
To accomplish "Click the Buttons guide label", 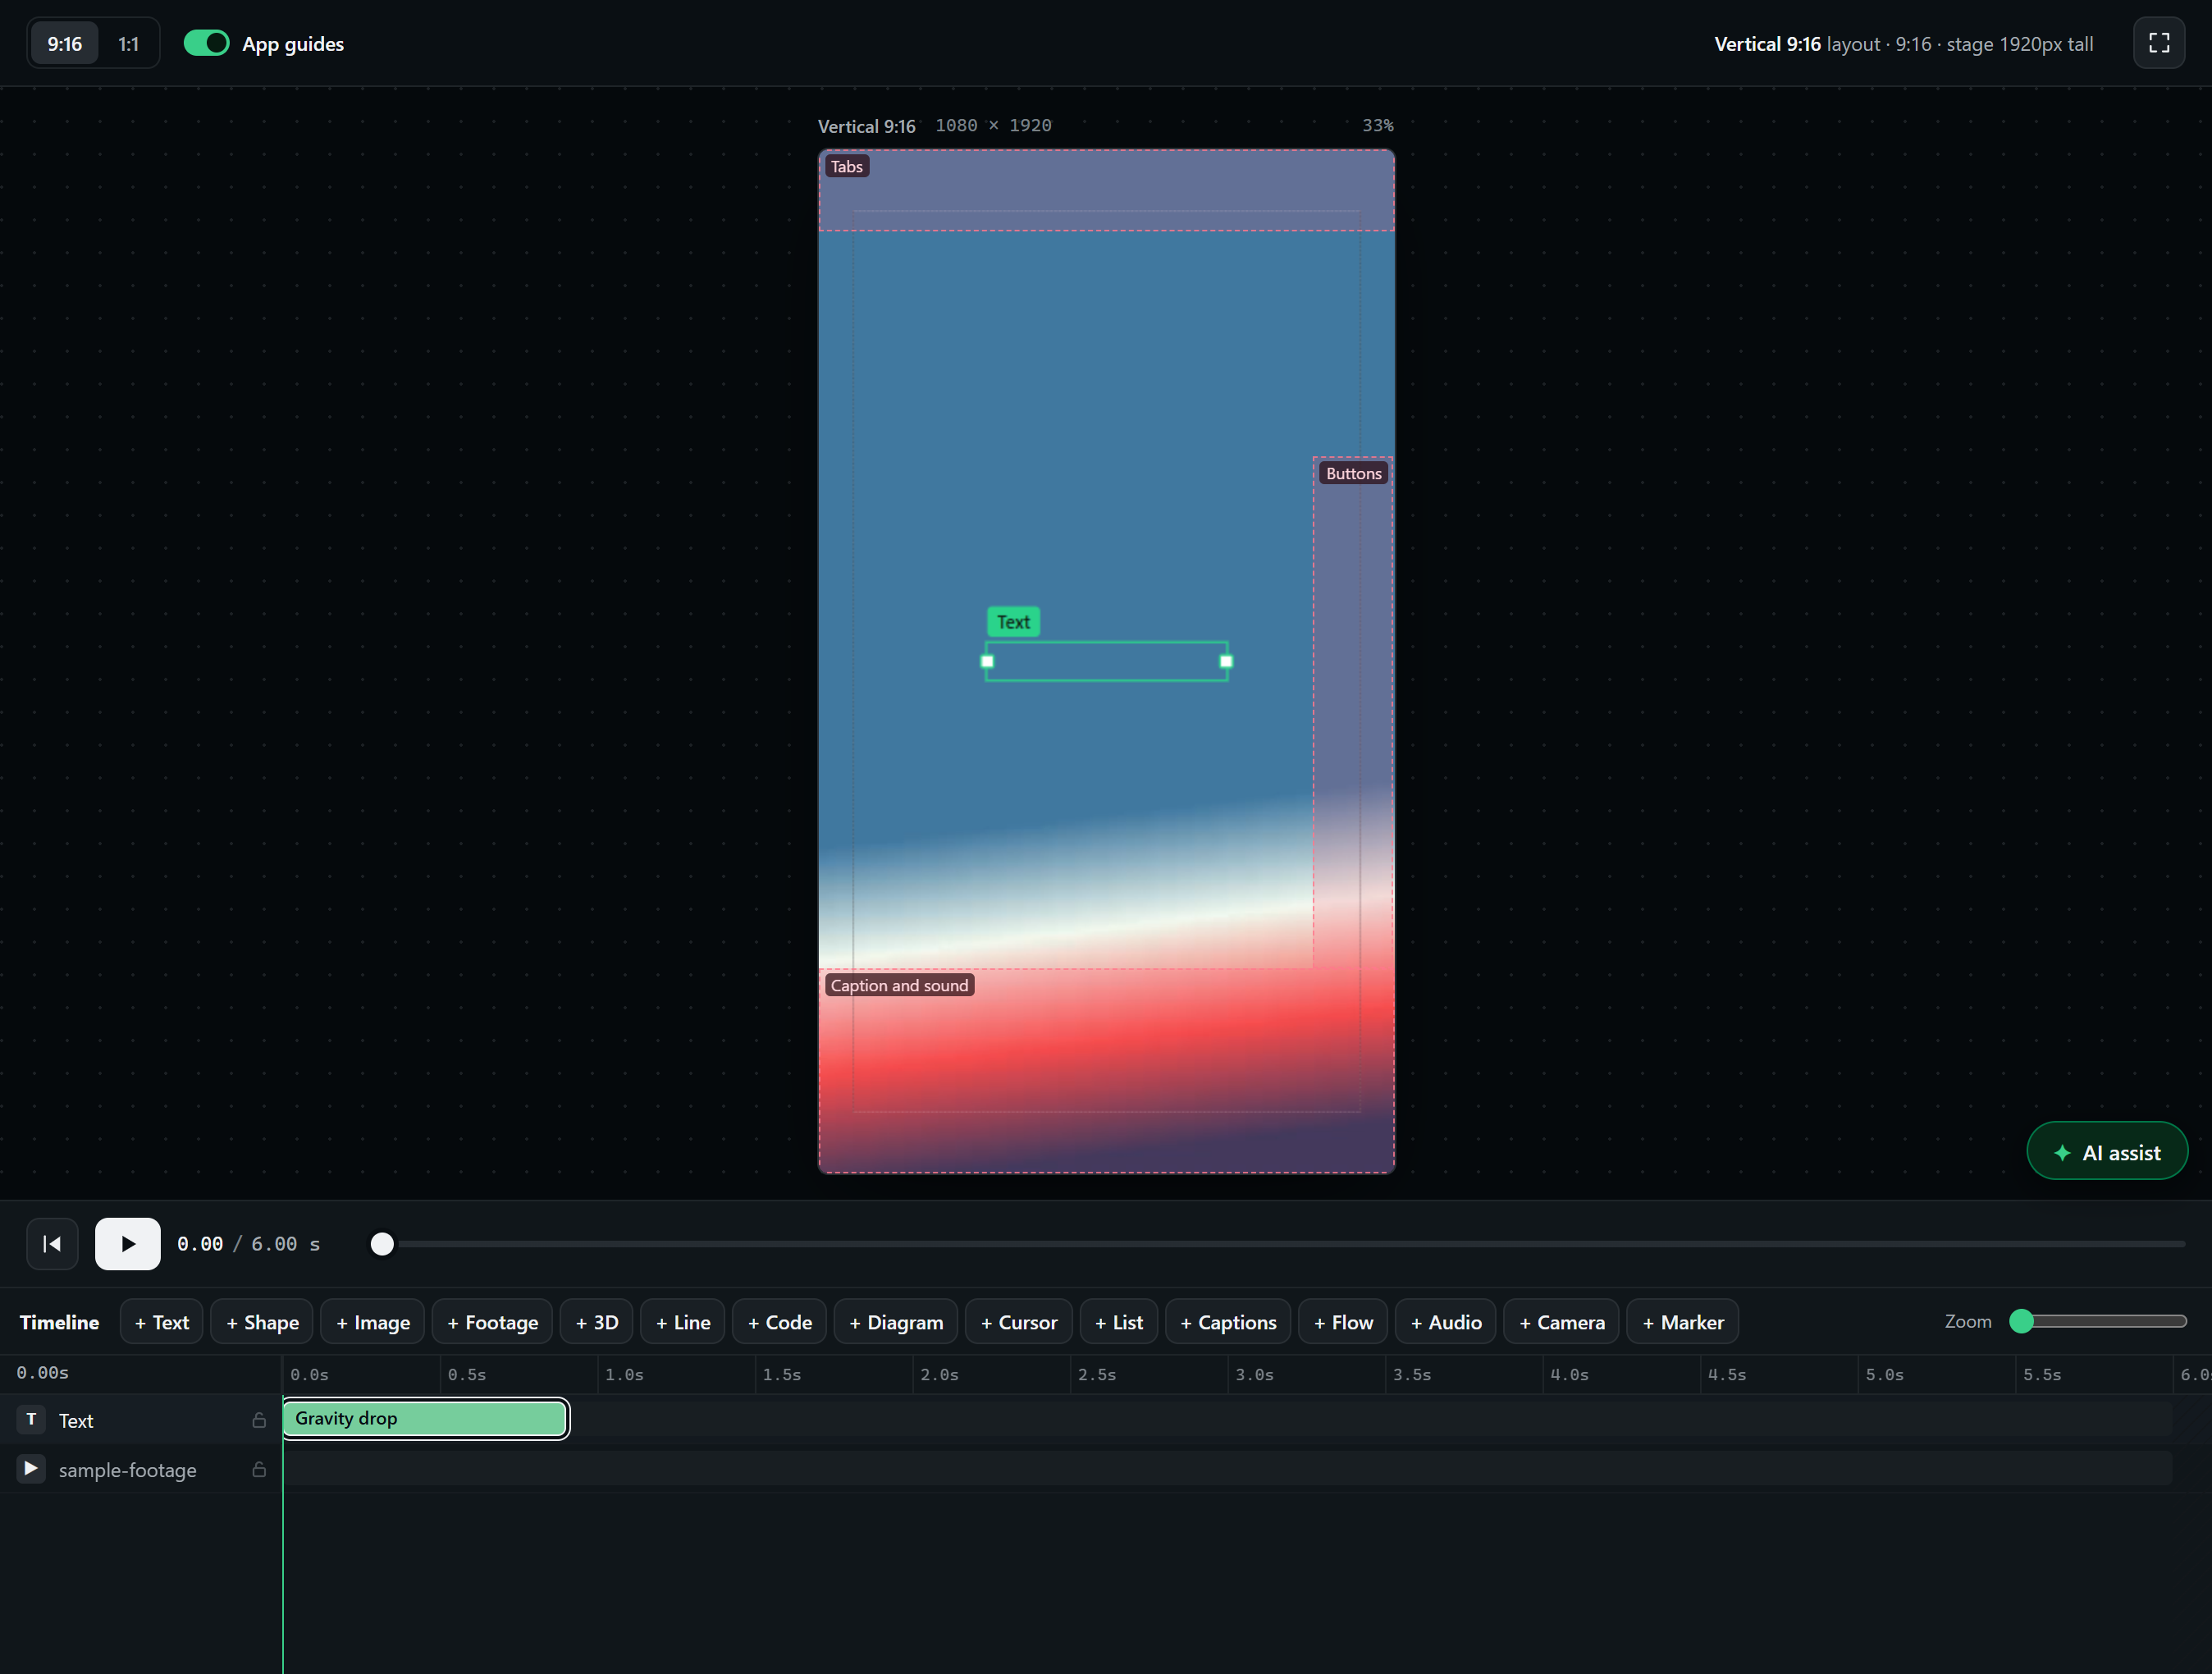I will coord(1353,473).
